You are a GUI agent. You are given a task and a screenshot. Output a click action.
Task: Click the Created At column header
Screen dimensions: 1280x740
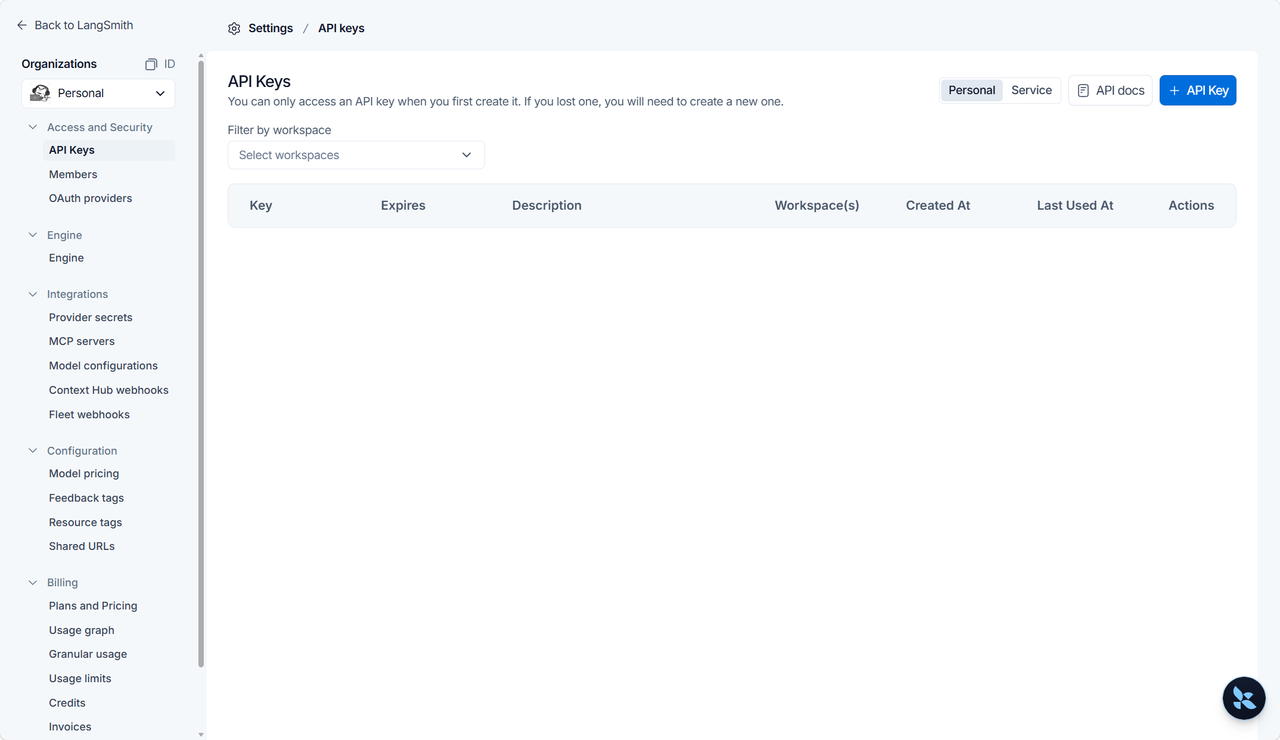tap(938, 205)
